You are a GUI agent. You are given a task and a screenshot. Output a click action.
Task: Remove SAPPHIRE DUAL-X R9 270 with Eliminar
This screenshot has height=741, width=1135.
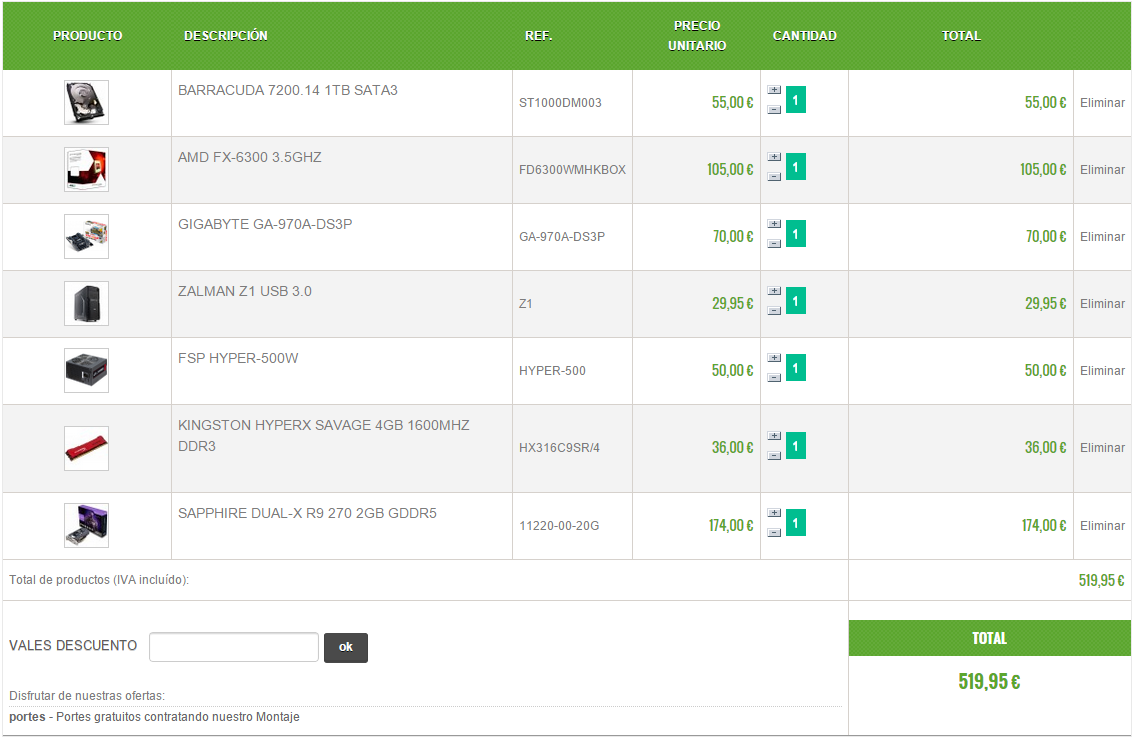(x=1102, y=525)
